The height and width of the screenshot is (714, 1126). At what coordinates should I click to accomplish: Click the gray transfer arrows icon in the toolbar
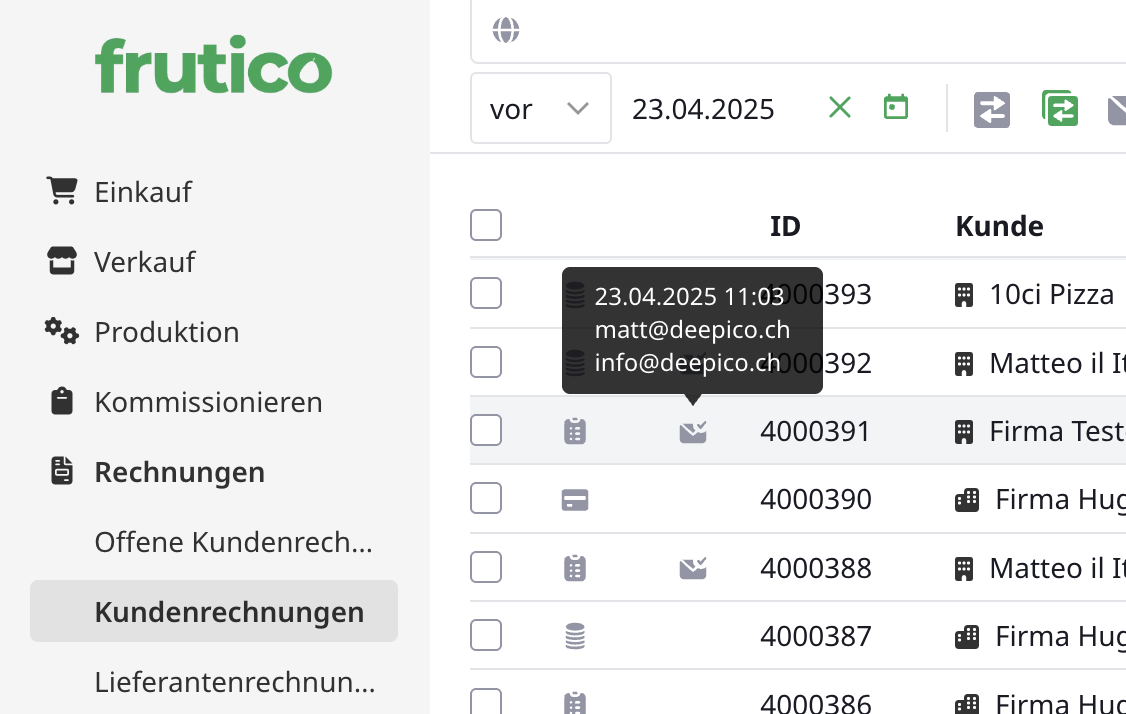991,109
